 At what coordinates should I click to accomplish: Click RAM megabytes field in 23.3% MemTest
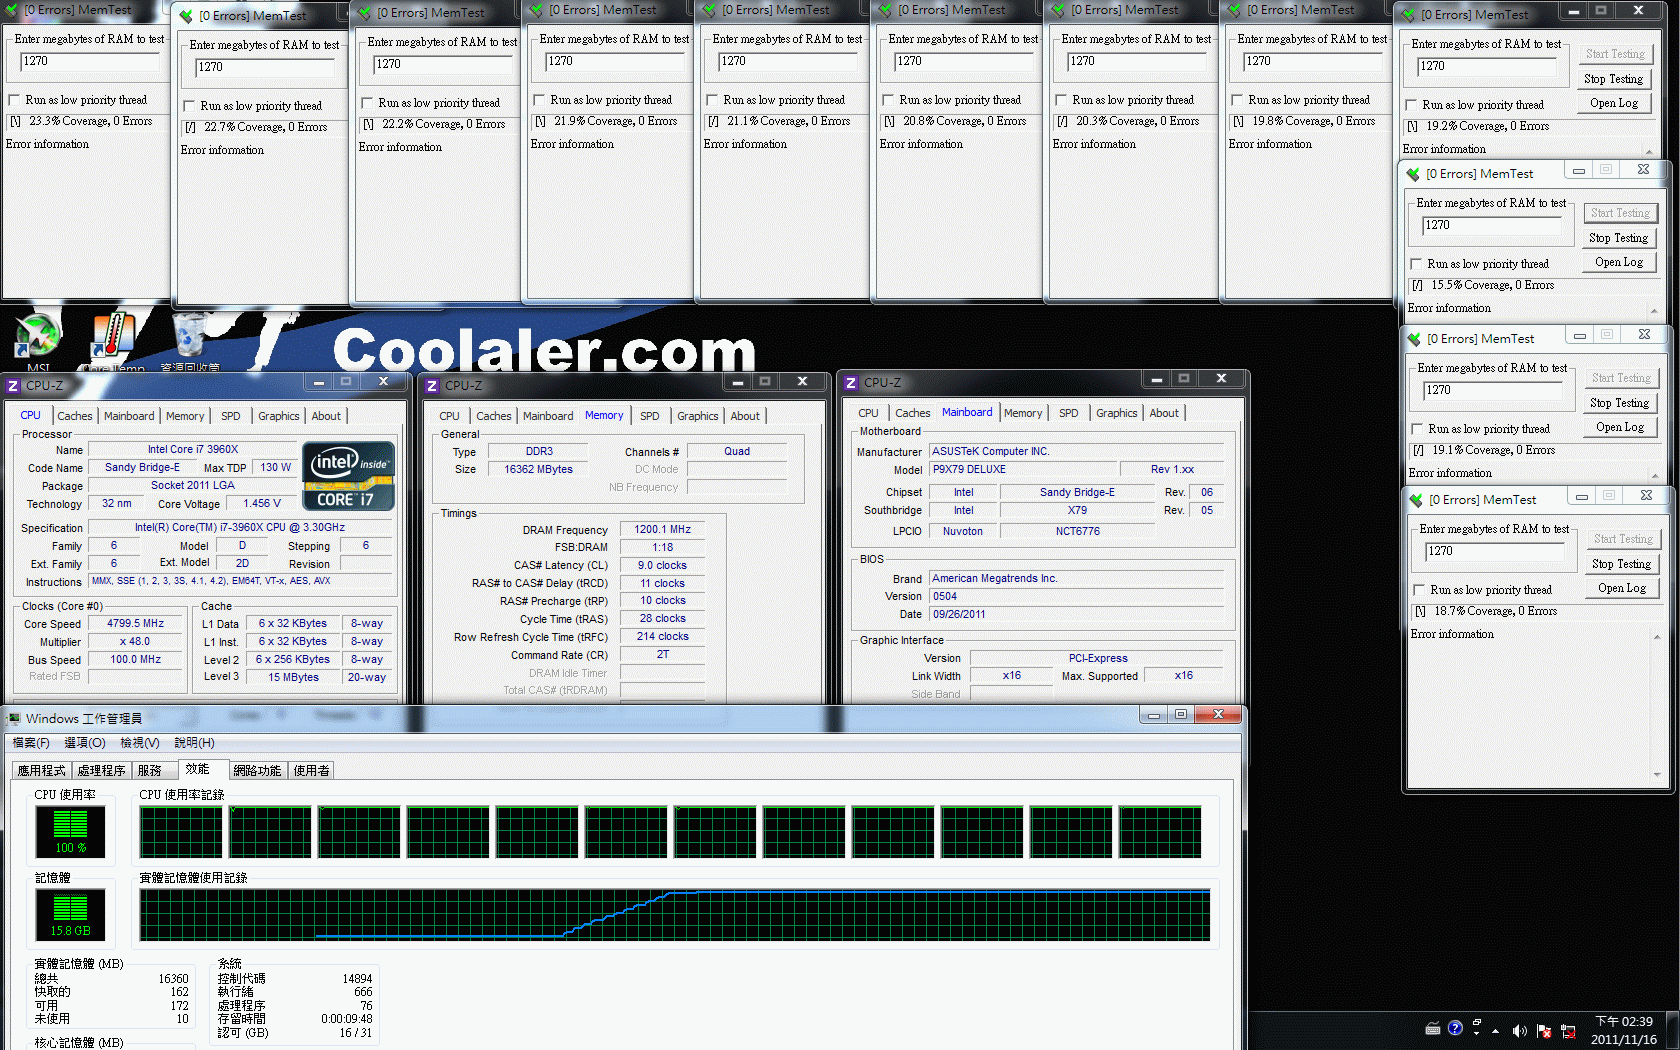point(90,61)
